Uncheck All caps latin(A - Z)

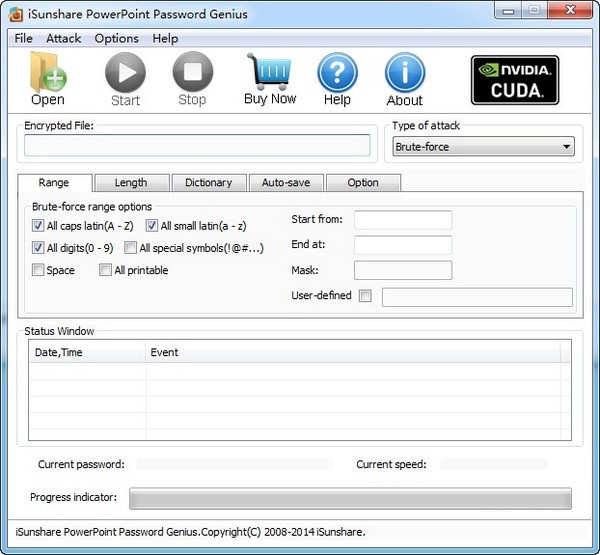tap(38, 225)
